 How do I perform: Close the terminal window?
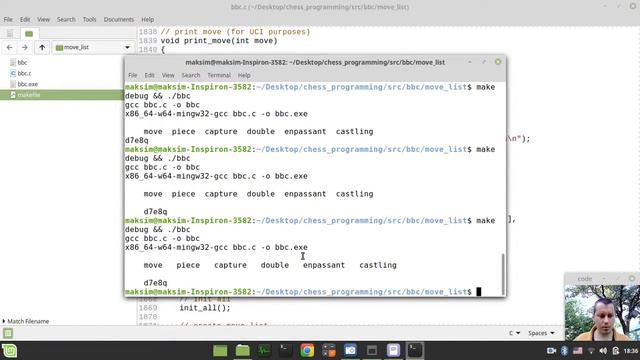(x=498, y=62)
